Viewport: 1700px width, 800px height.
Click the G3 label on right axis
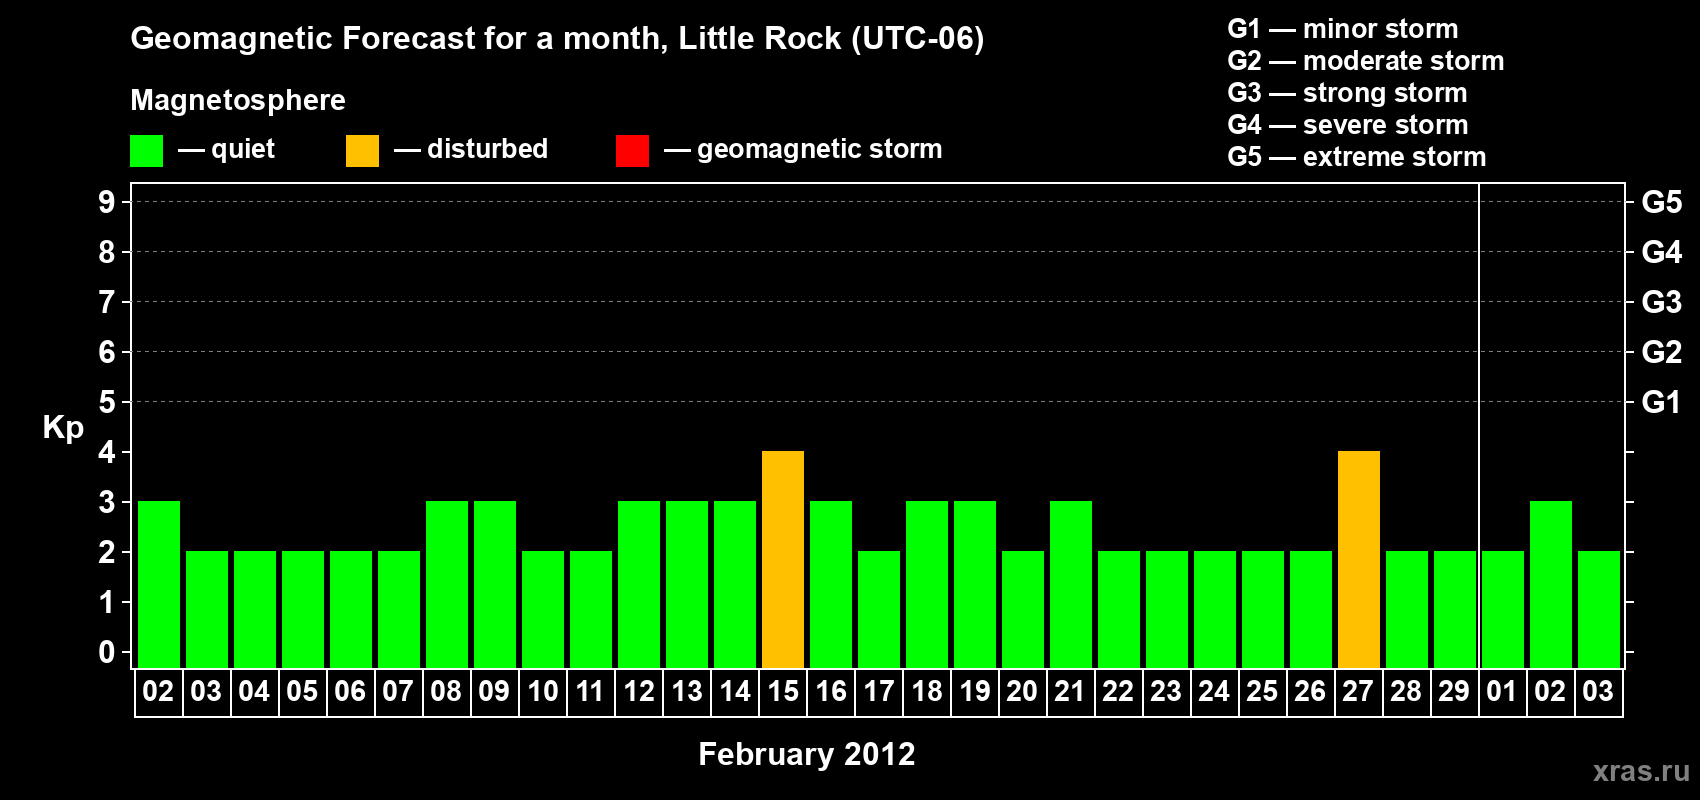tap(1661, 302)
